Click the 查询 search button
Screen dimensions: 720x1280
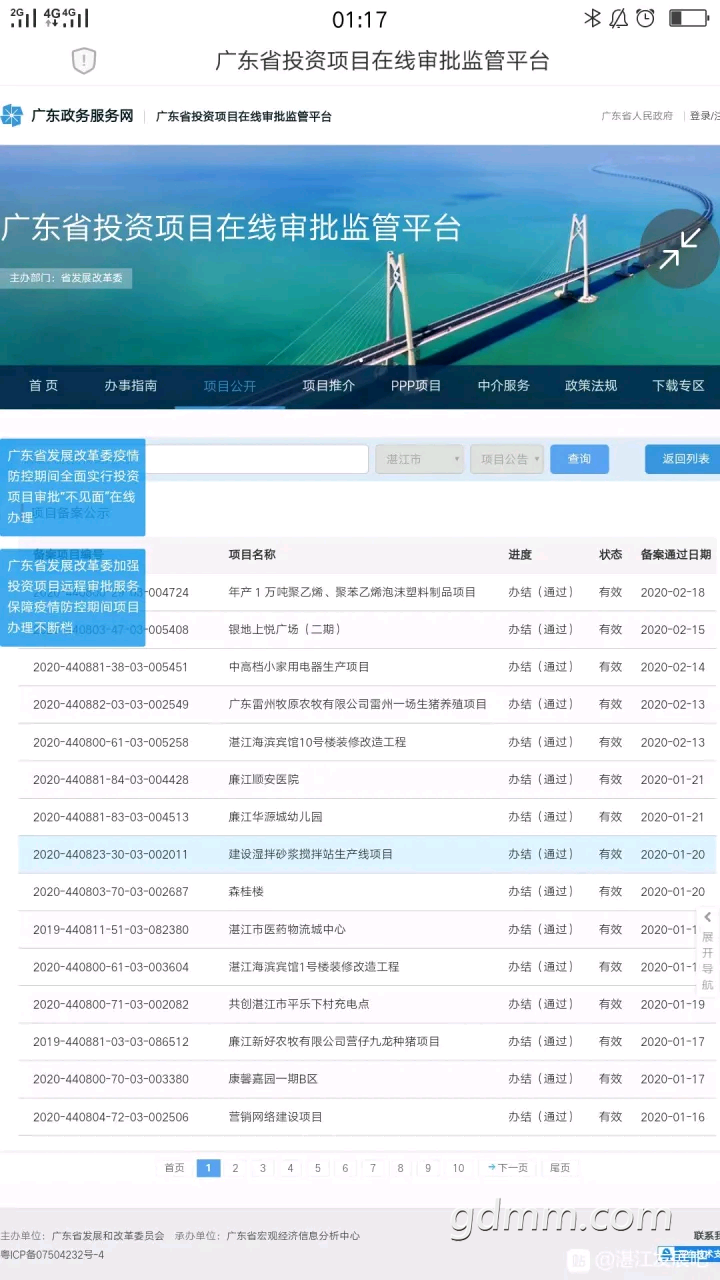[x=579, y=459]
